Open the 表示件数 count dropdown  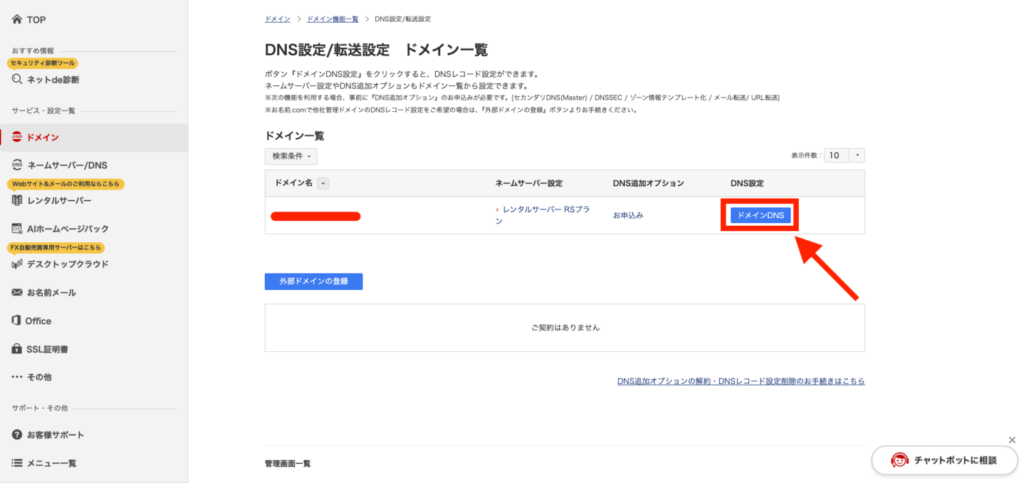point(843,156)
